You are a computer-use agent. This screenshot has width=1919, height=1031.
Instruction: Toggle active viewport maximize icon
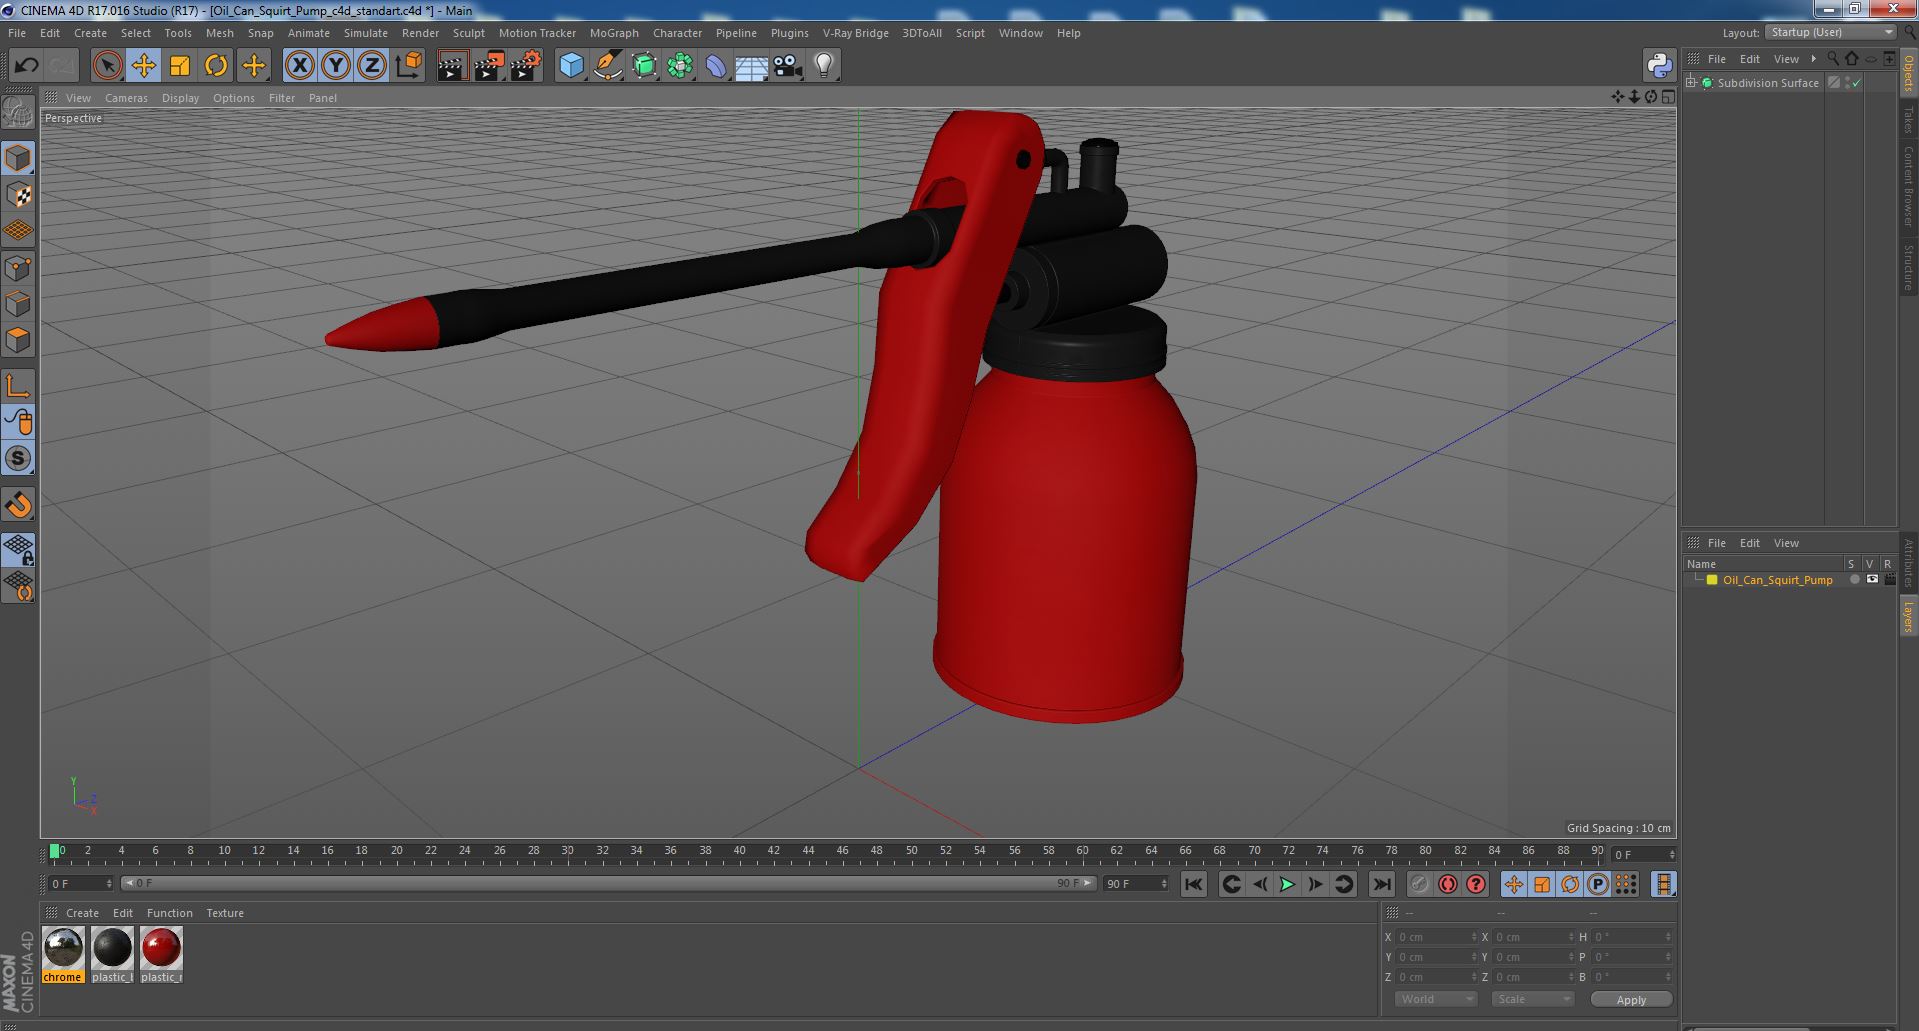pos(1668,97)
